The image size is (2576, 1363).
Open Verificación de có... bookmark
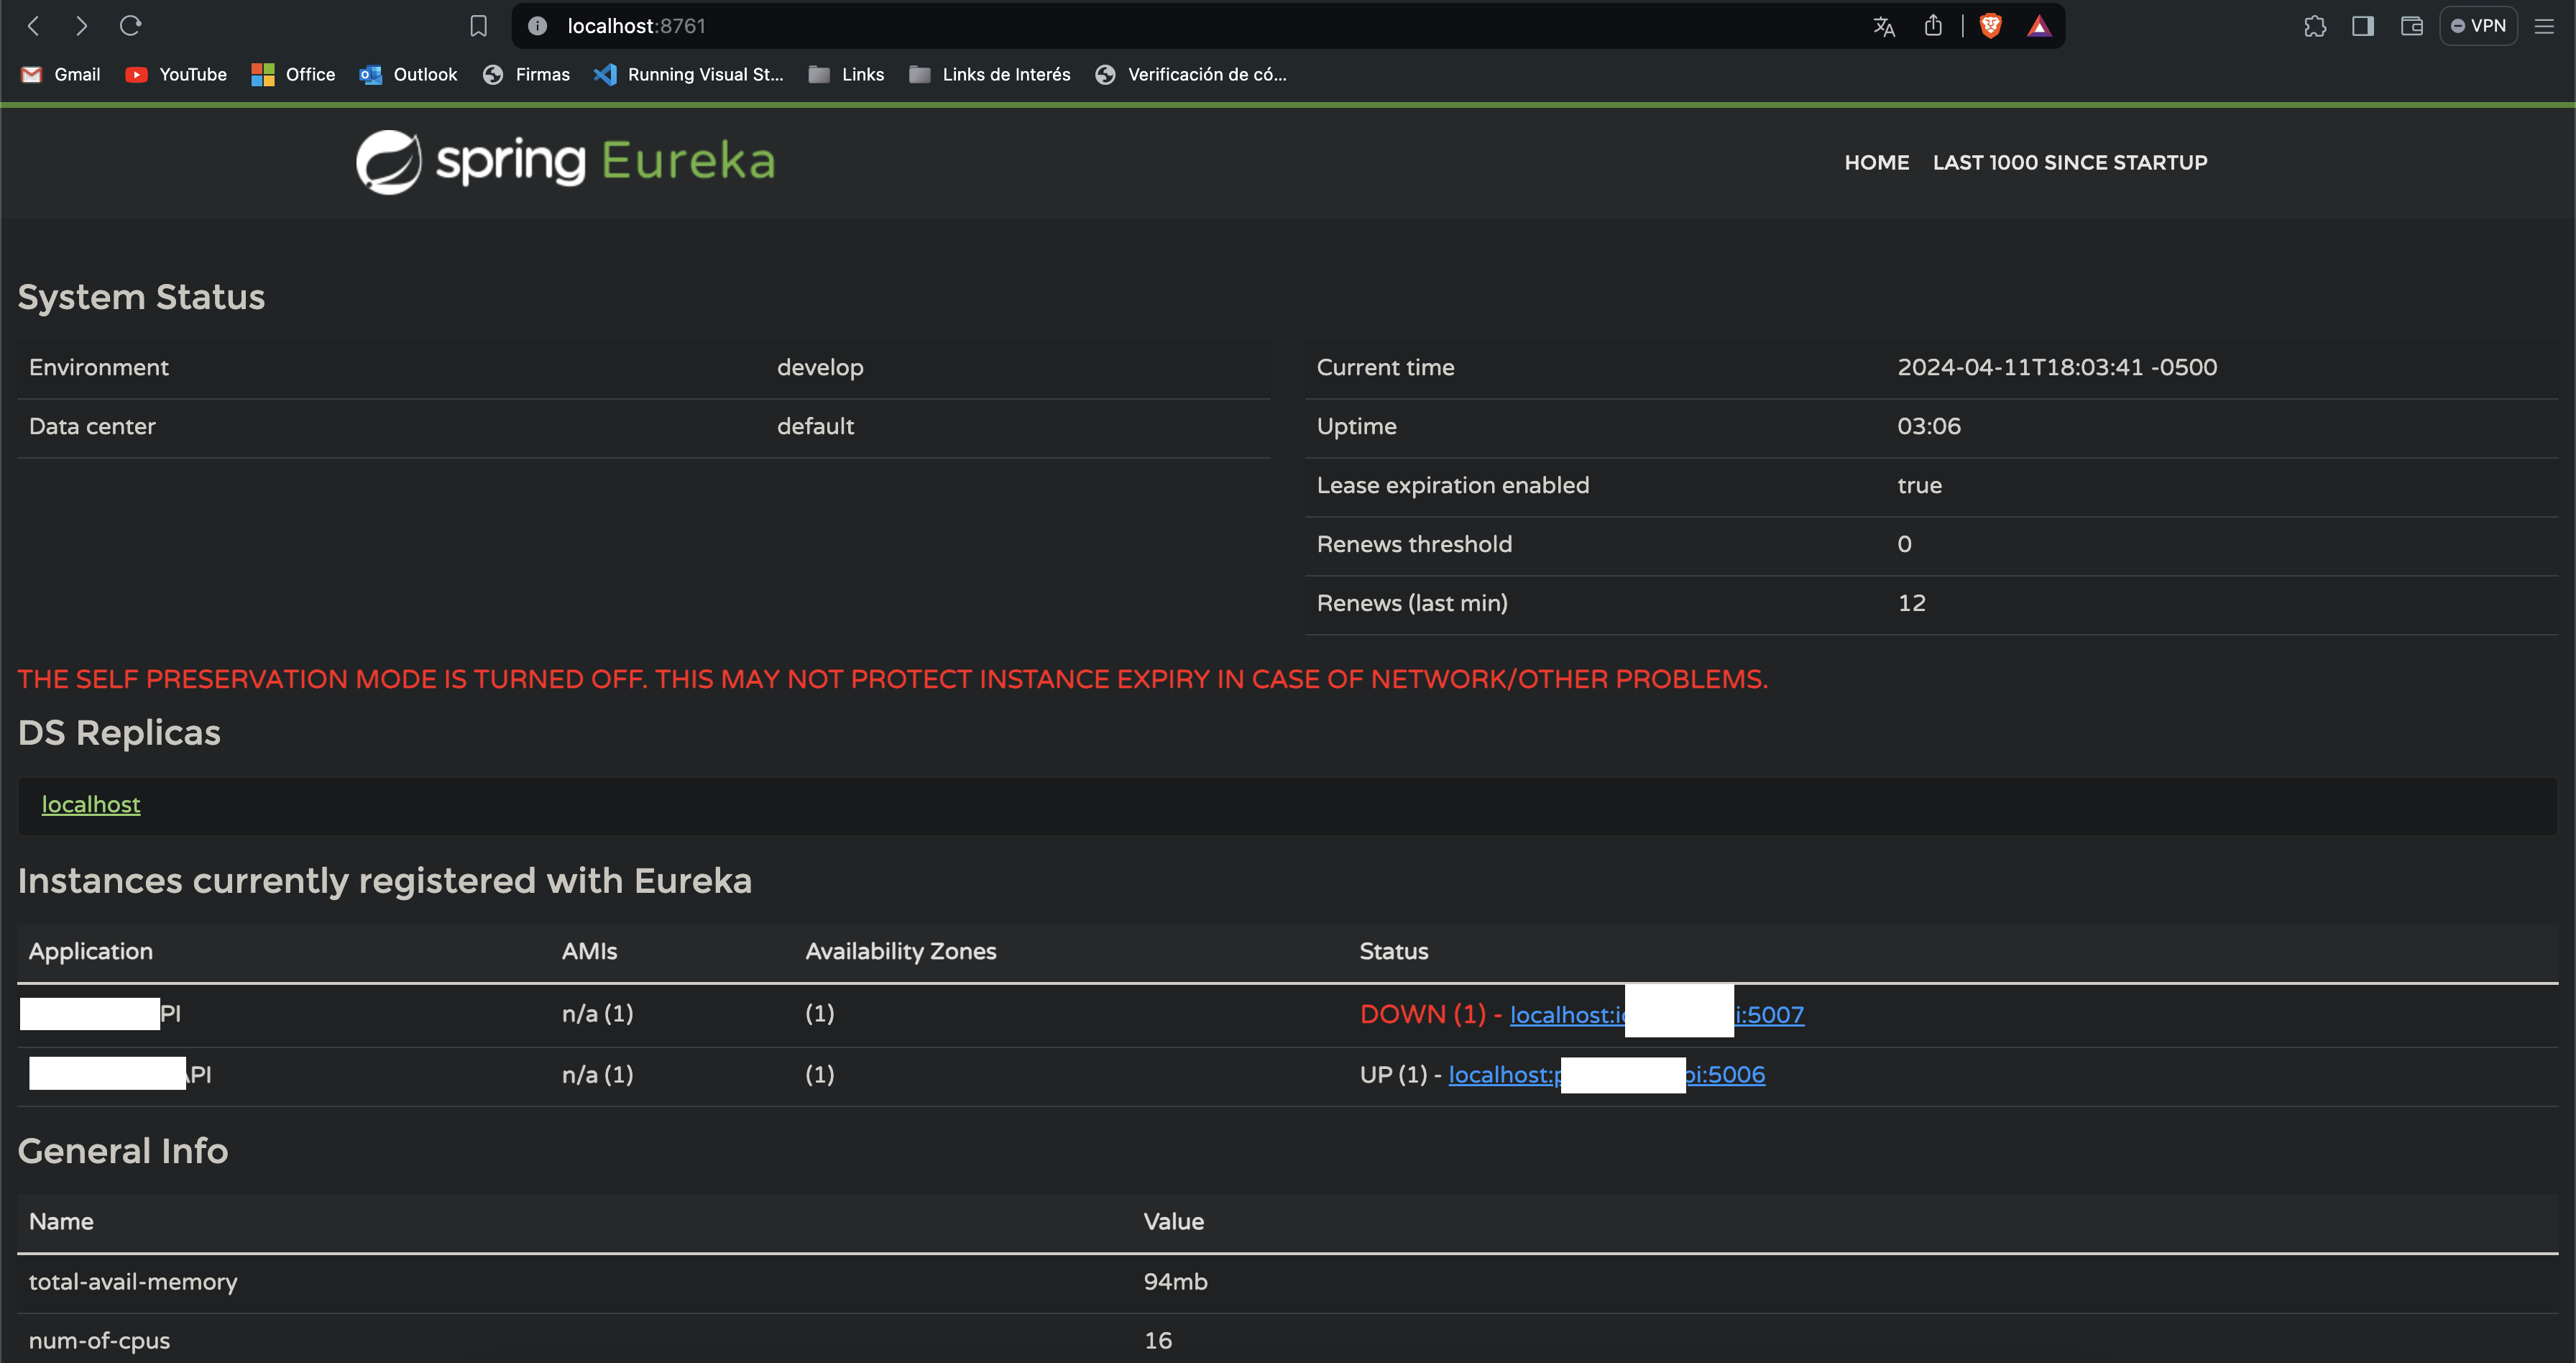point(1191,74)
